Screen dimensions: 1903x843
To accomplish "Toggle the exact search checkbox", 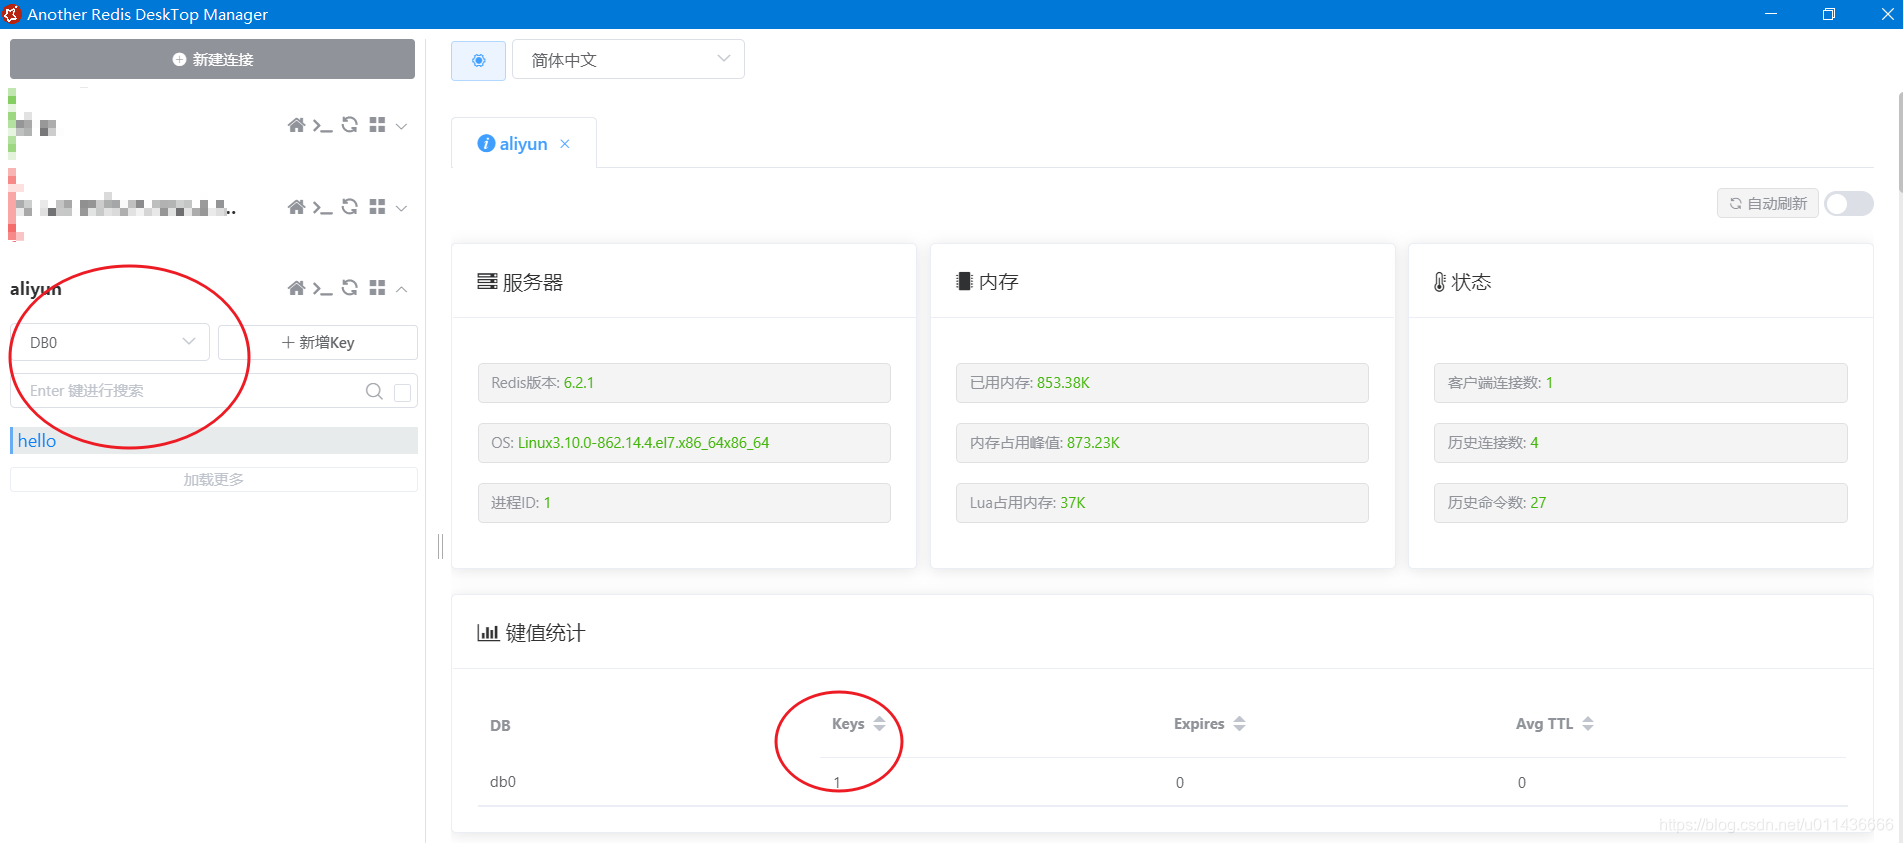I will click(x=403, y=392).
